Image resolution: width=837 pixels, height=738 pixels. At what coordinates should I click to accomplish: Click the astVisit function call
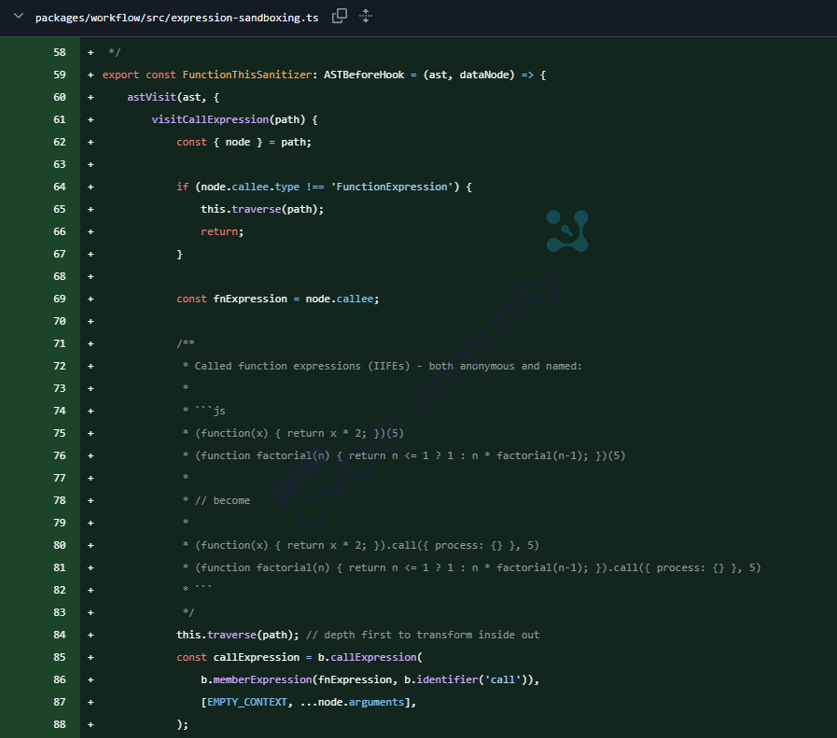[x=152, y=97]
